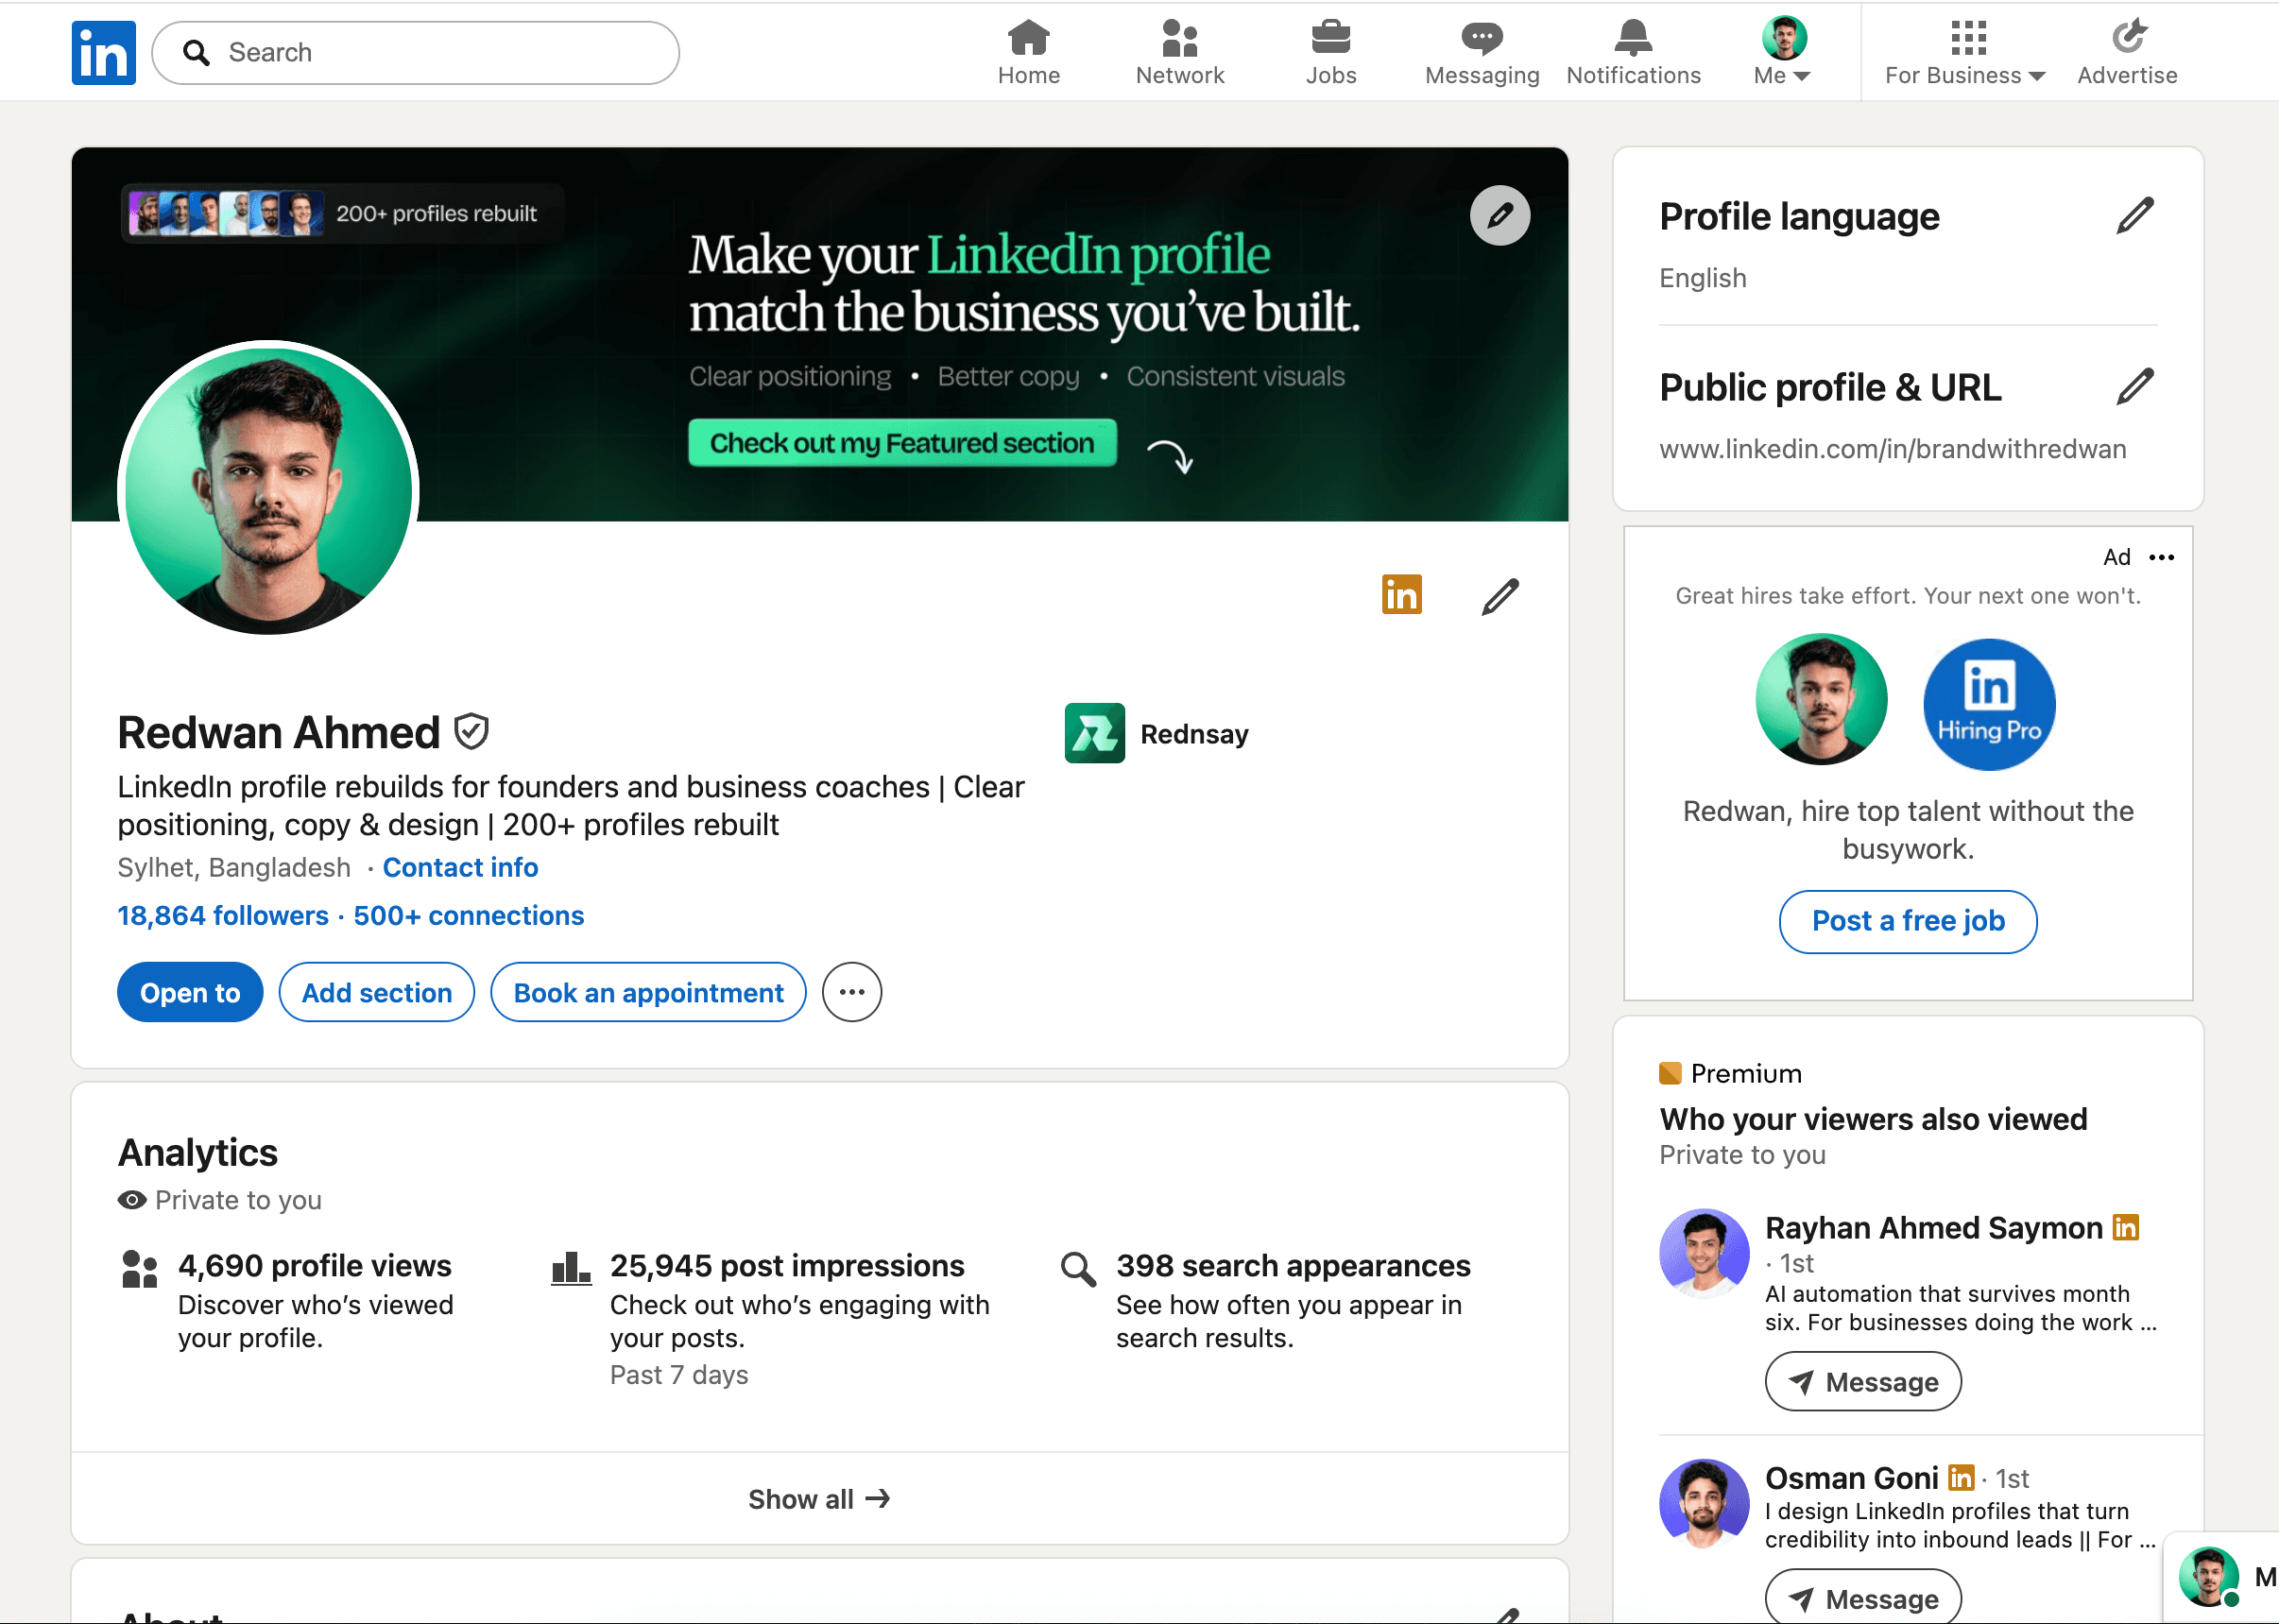
Task: Open the Home feed icon
Action: click(1028, 53)
